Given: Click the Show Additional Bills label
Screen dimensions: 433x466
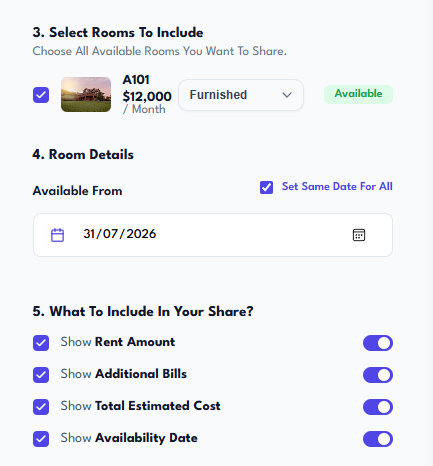Looking at the screenshot, I should (124, 374).
